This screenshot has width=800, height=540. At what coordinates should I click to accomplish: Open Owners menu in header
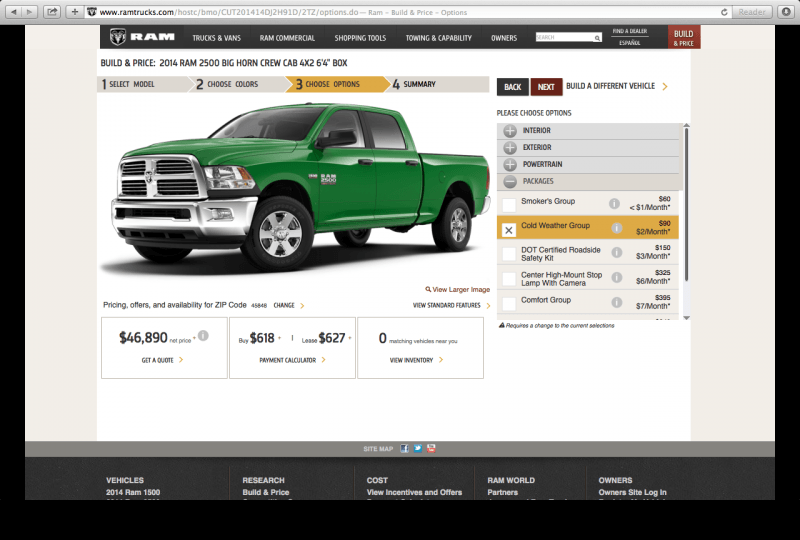tap(504, 38)
